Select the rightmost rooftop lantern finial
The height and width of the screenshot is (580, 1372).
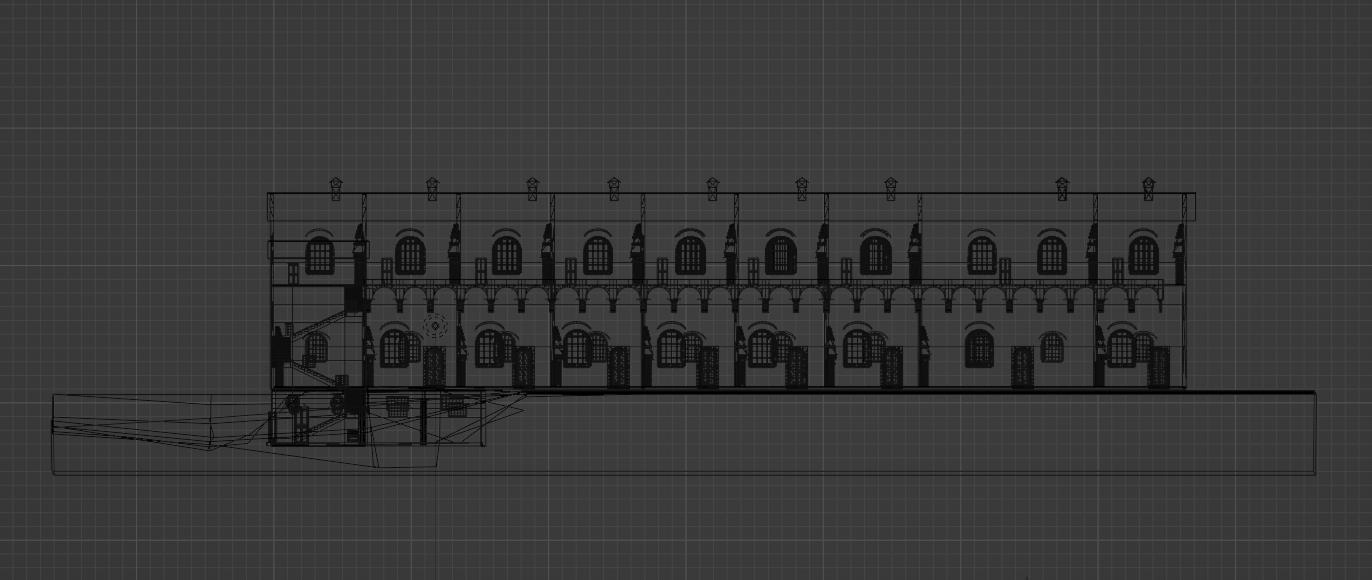point(1148,184)
